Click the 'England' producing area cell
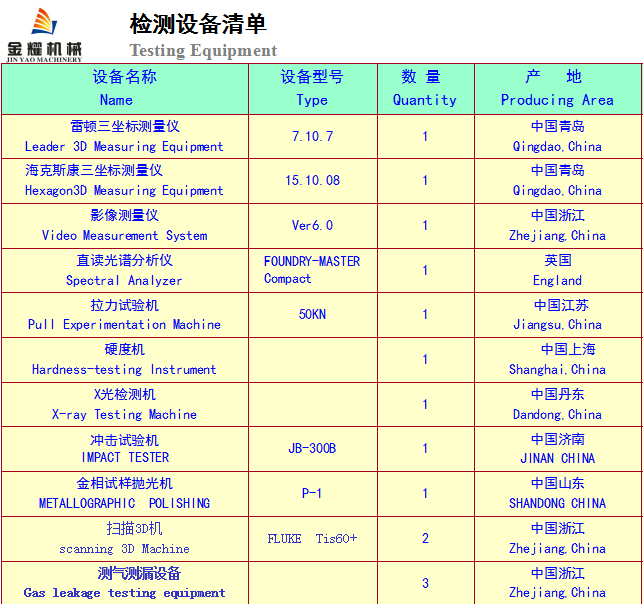 coord(557,270)
